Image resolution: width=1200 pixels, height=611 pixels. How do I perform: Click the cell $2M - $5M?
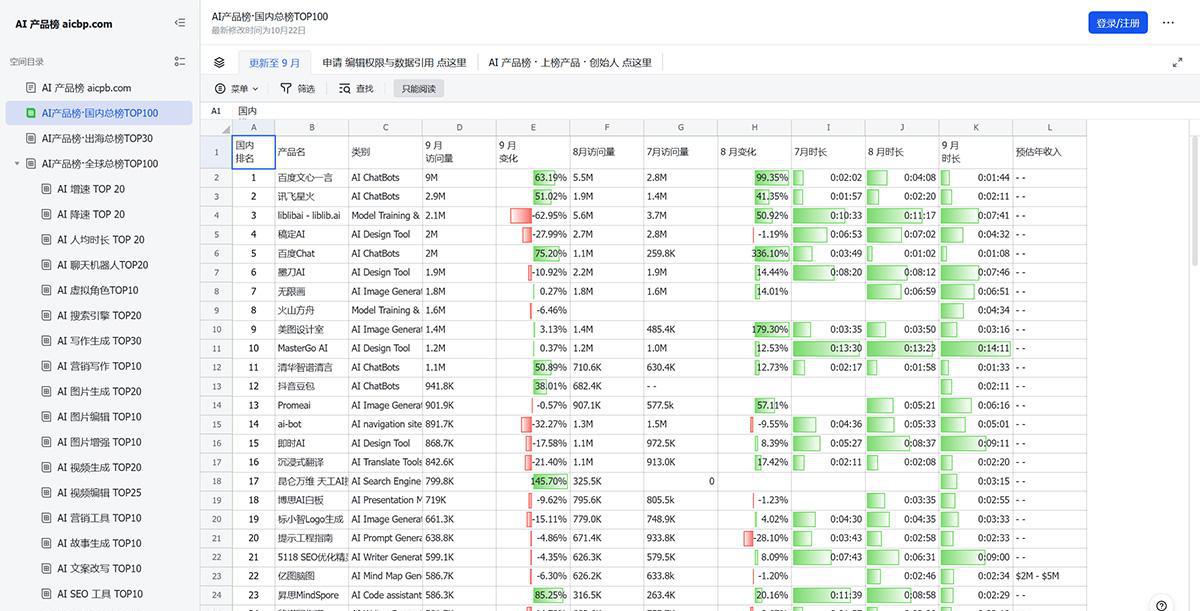1049,576
